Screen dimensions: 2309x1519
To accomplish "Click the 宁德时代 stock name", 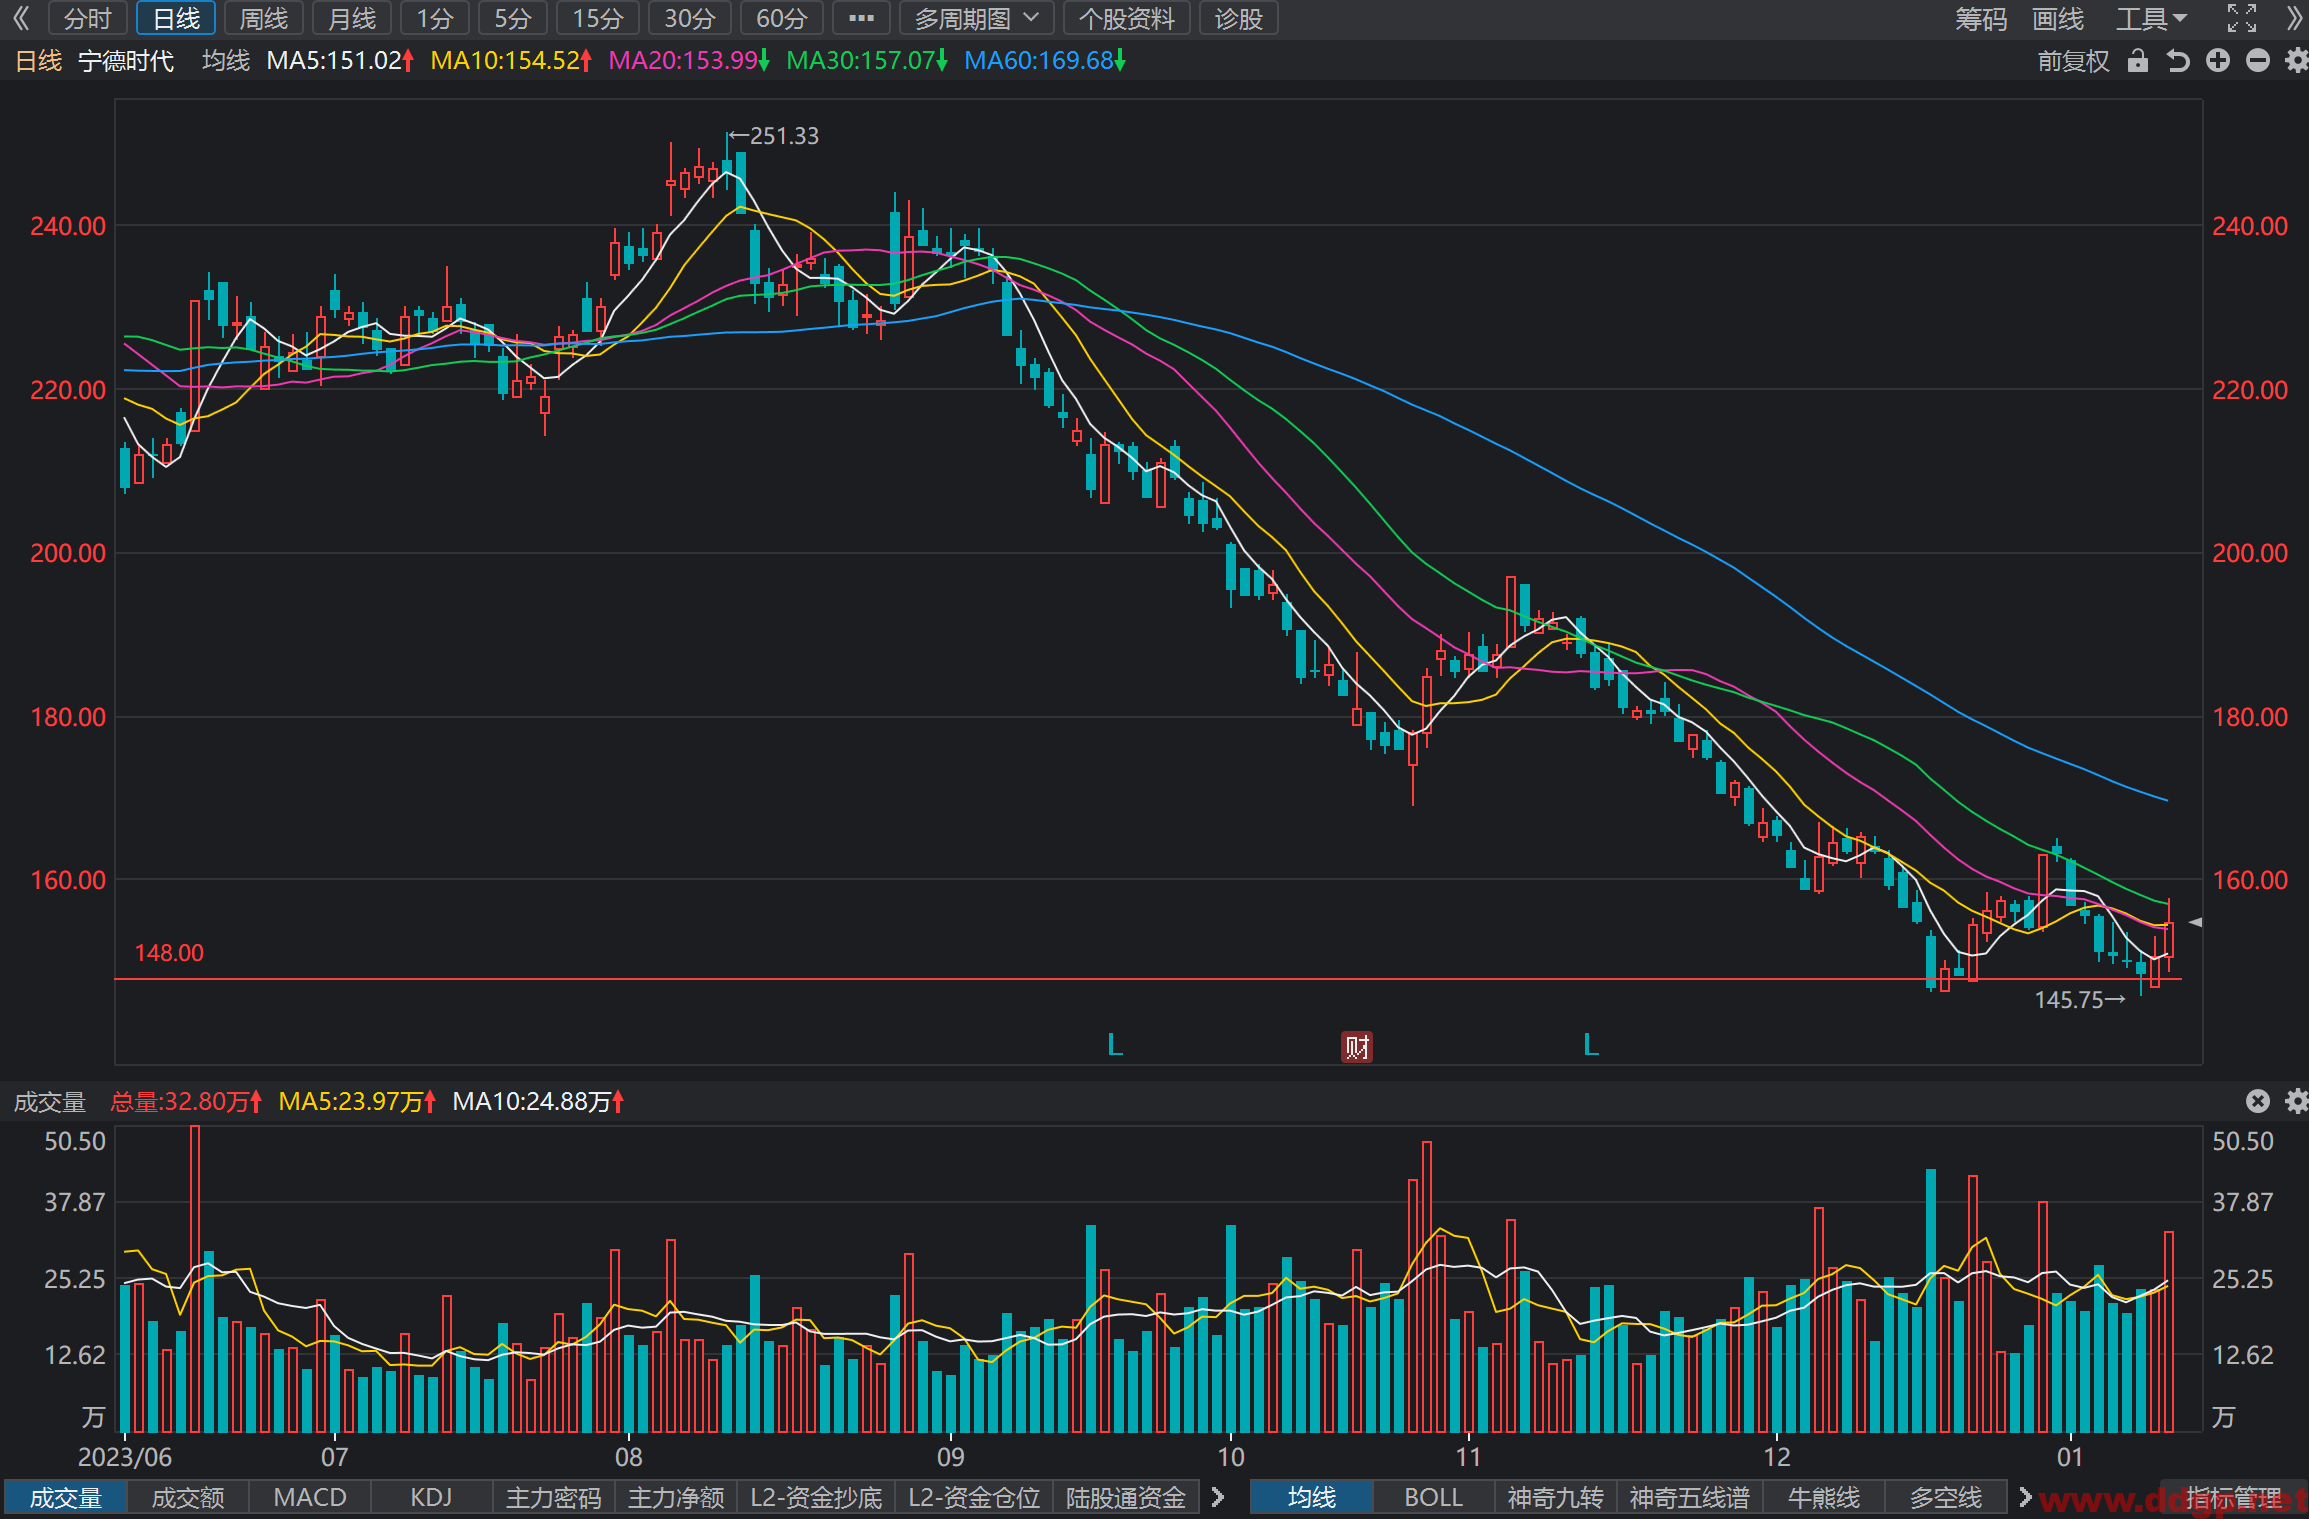I will tap(126, 61).
